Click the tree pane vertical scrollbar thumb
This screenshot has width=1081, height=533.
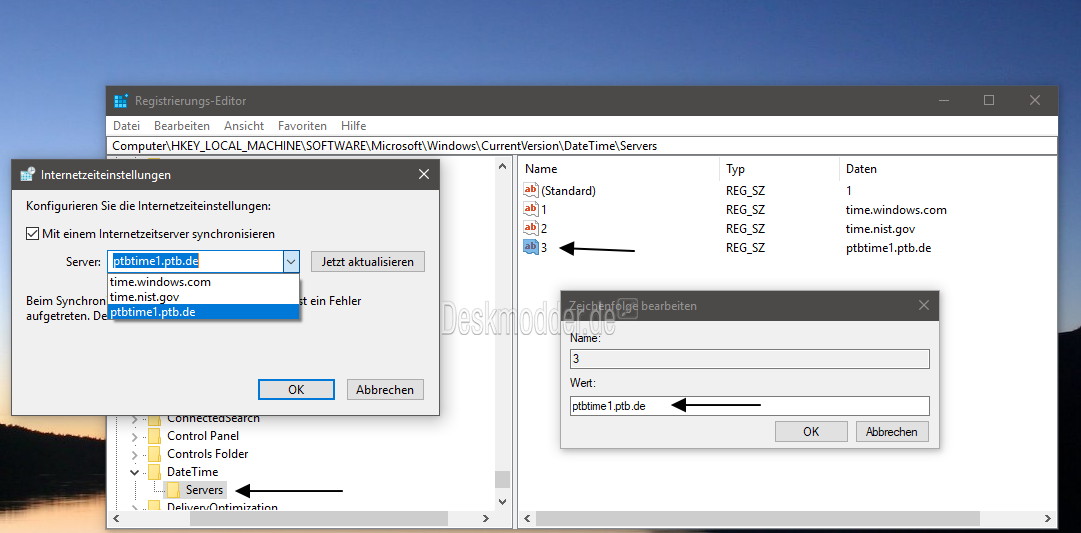point(503,479)
